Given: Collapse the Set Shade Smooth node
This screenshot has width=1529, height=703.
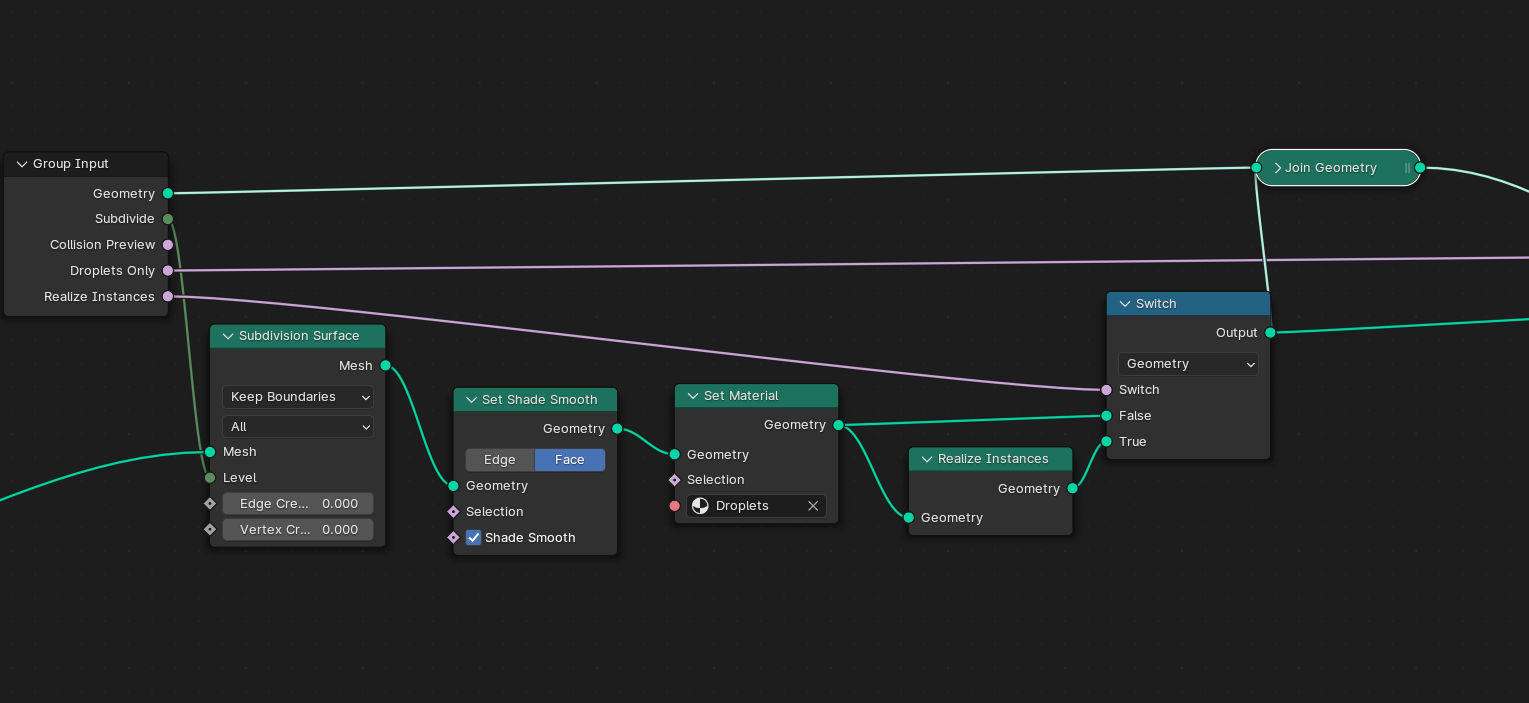Looking at the screenshot, I should [x=471, y=400].
